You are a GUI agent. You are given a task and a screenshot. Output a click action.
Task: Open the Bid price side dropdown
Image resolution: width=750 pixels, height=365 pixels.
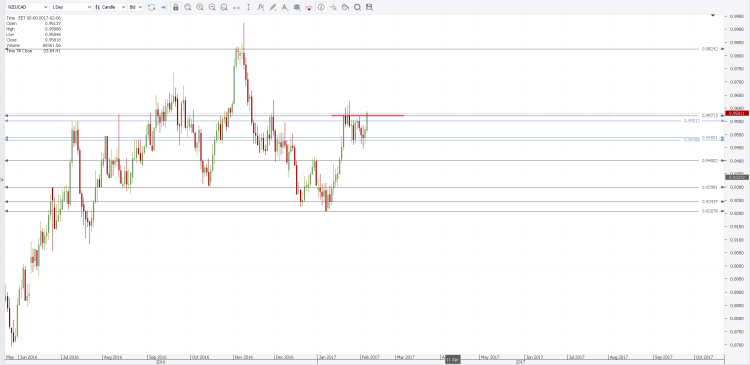click(x=135, y=7)
